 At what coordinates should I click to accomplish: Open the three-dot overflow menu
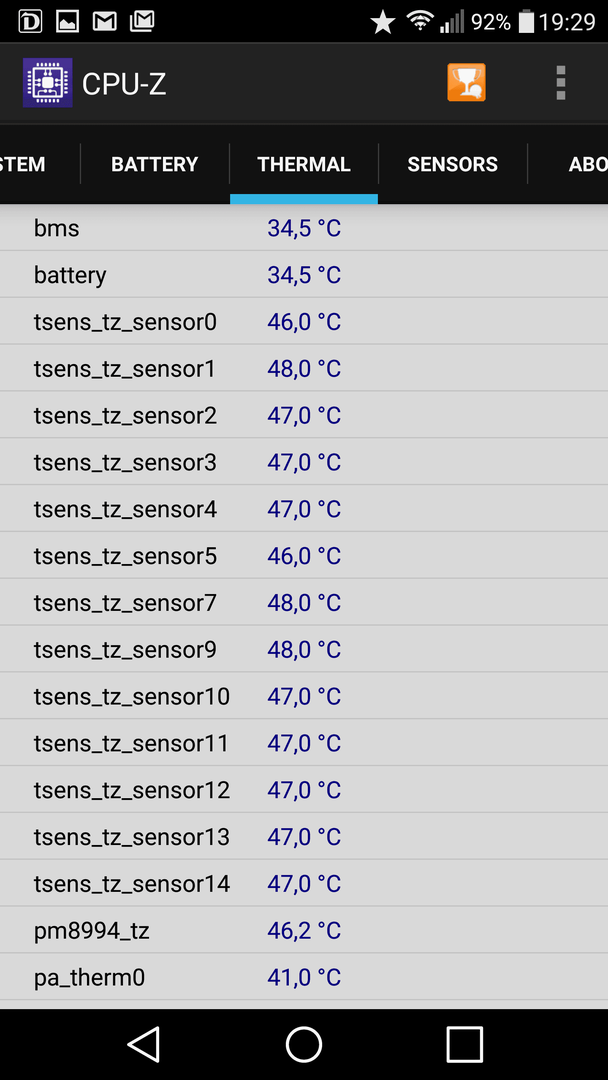tap(561, 83)
